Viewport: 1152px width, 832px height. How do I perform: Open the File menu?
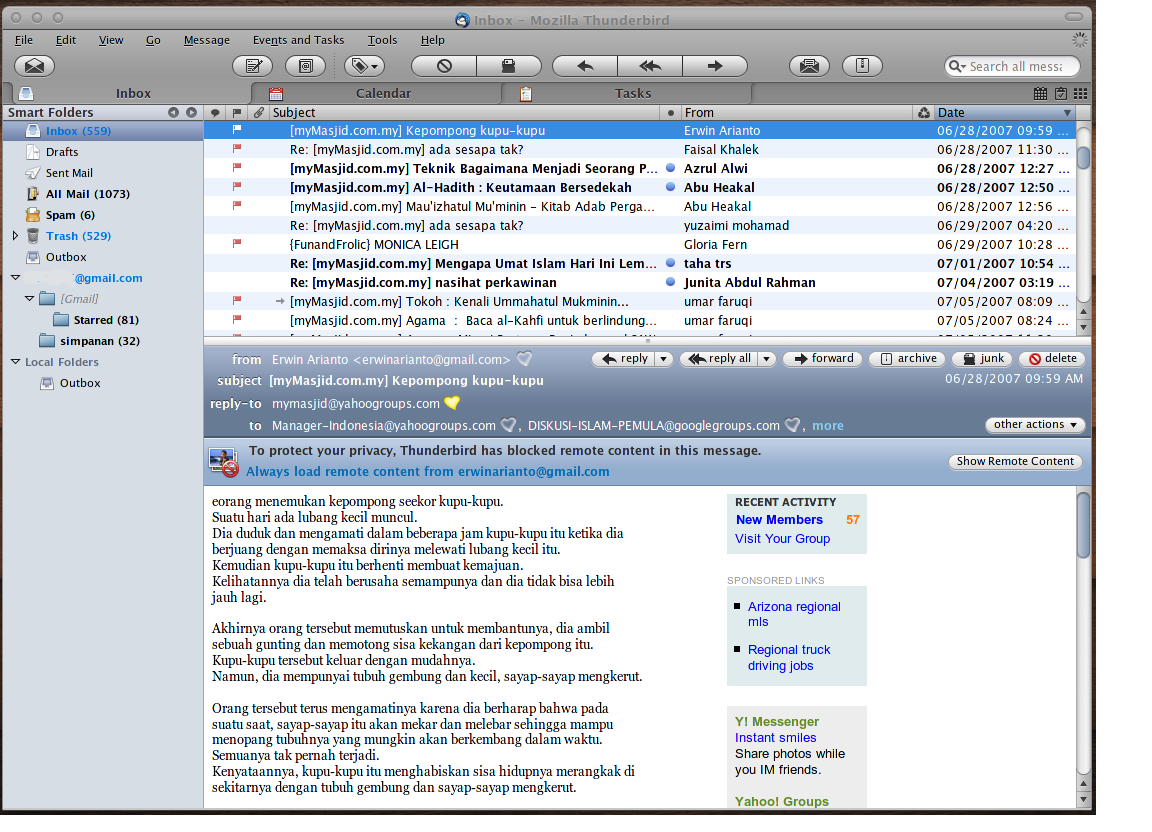(x=24, y=40)
